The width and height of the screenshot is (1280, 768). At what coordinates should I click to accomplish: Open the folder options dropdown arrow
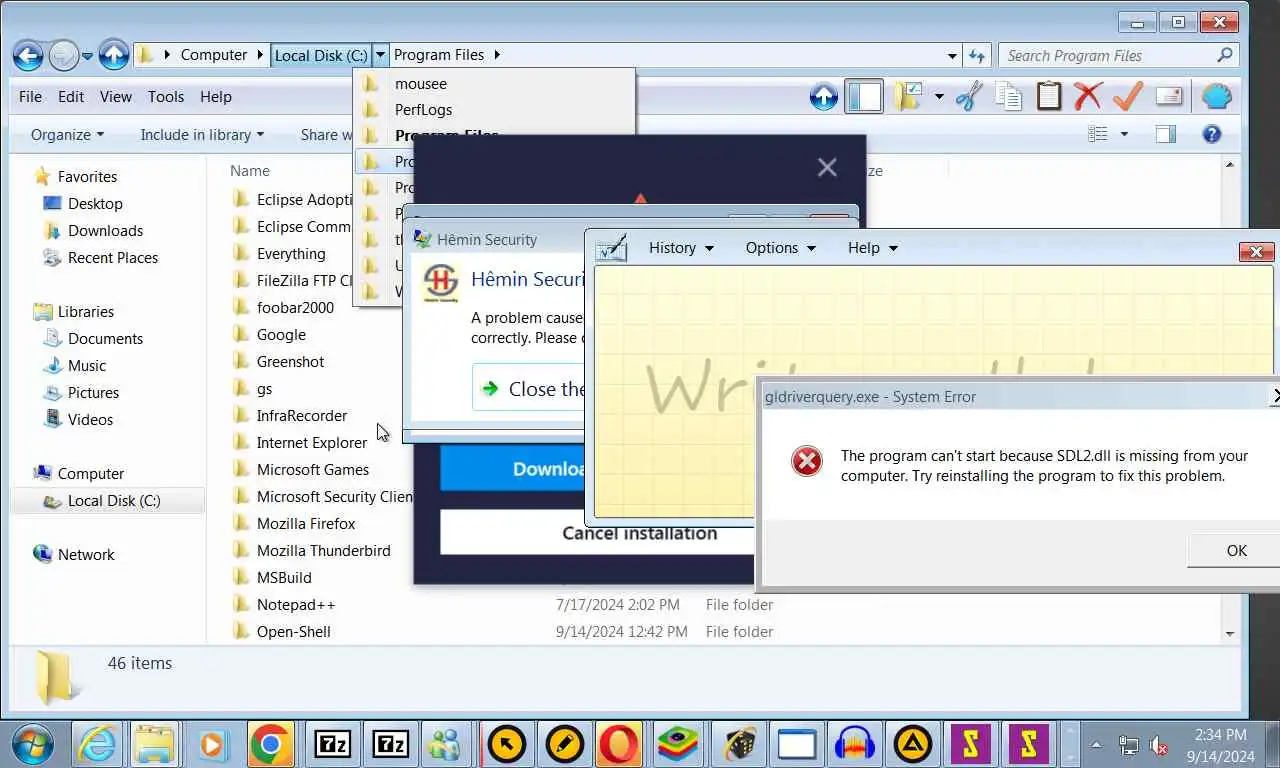[x=938, y=97]
